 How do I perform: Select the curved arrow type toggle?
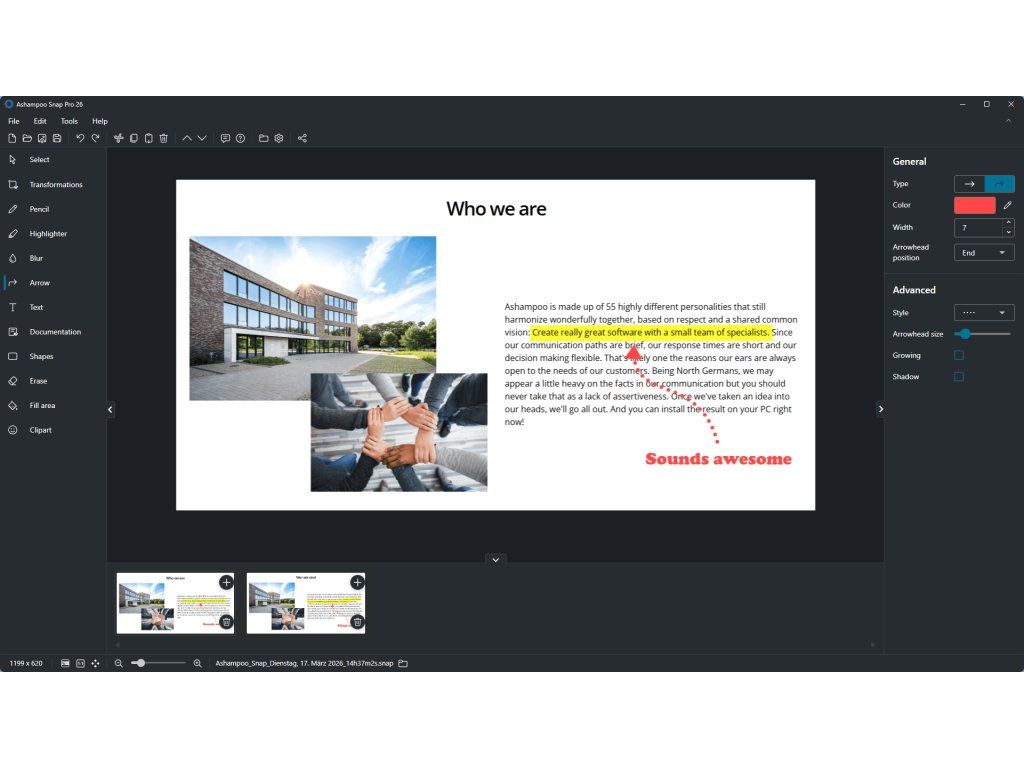click(999, 184)
